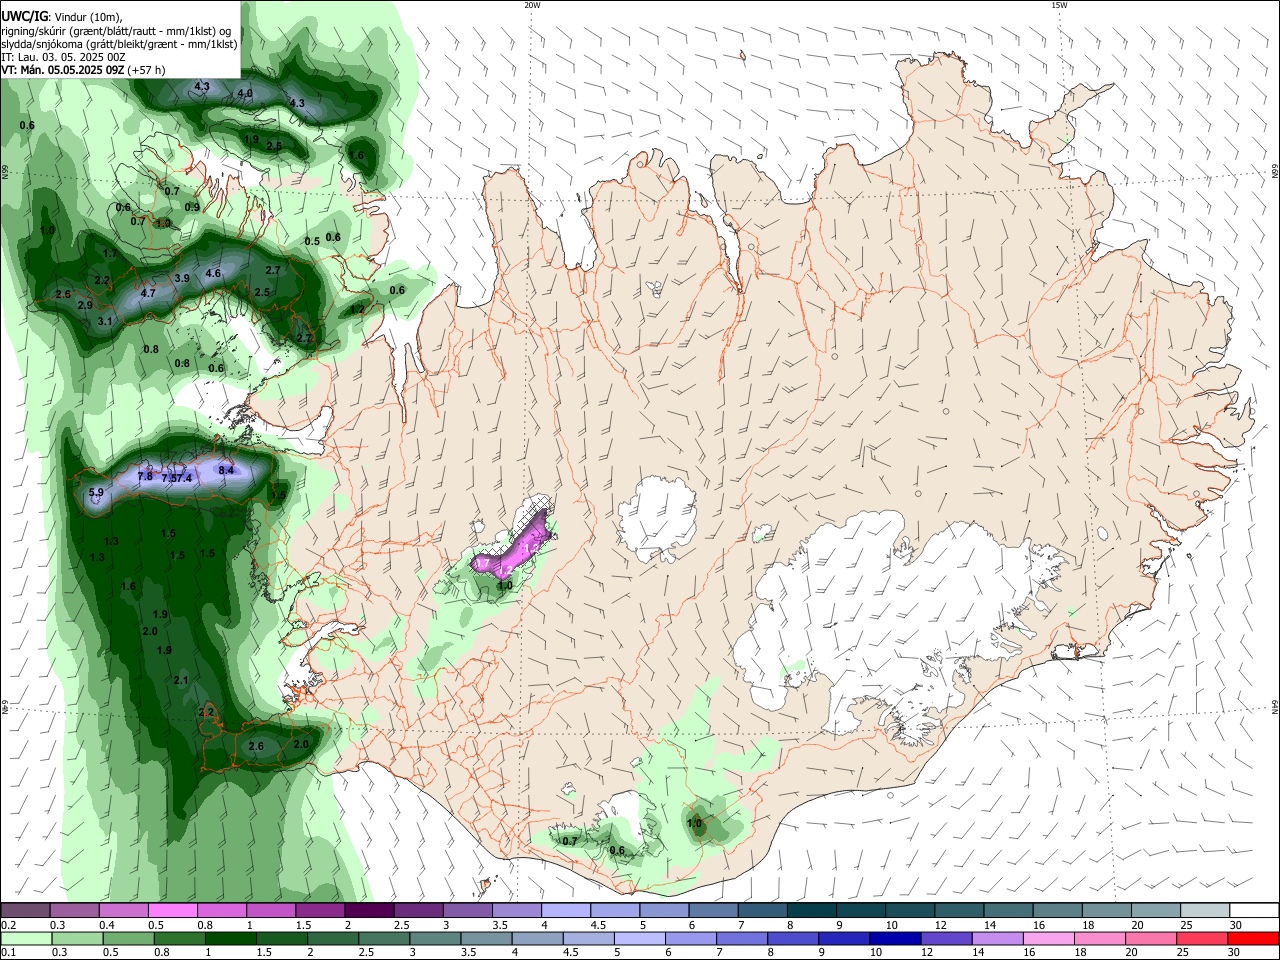
Task: Click the pale grey upper-row swatch labeled 25
Action: click(1206, 910)
